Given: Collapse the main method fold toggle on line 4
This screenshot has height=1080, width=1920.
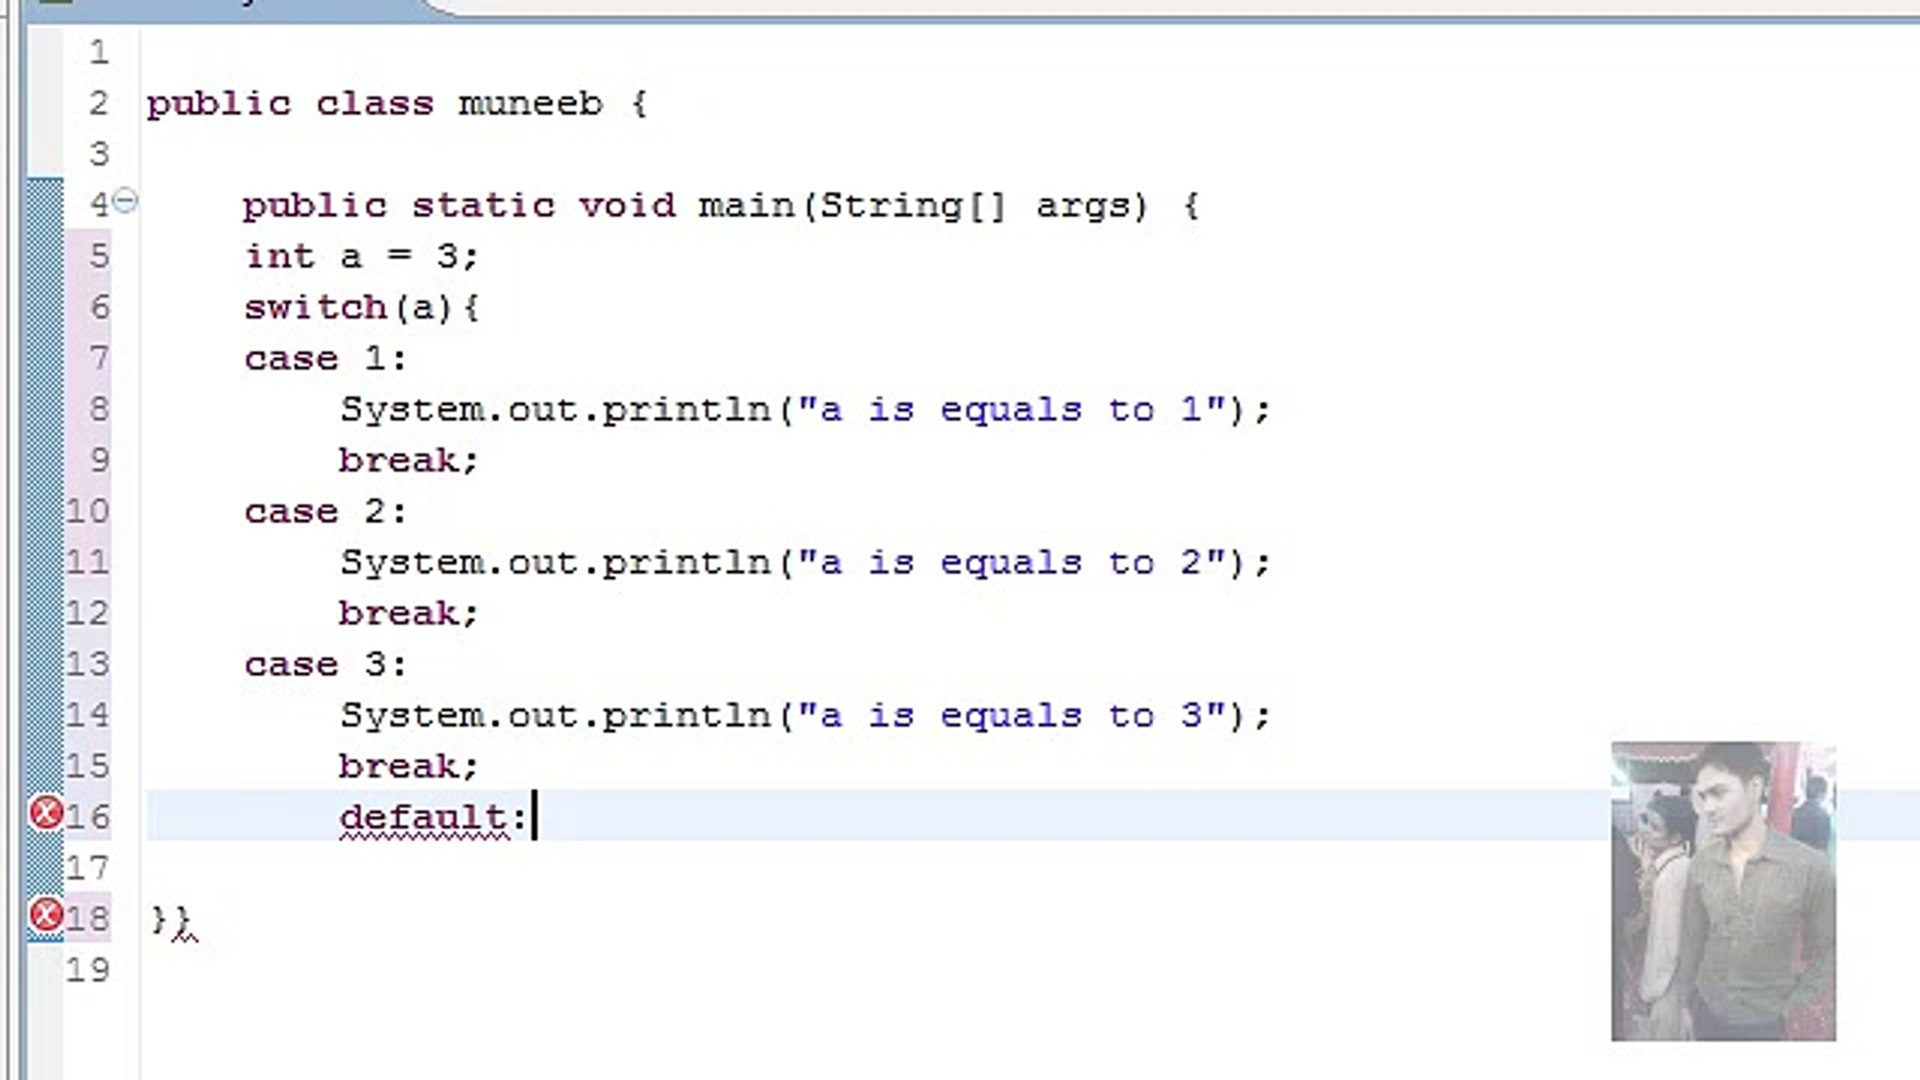Looking at the screenshot, I should click(125, 202).
